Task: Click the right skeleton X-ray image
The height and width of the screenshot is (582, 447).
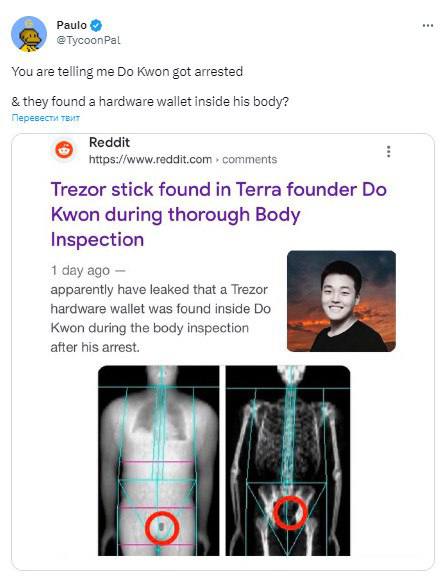Action: pyautogui.click(x=288, y=460)
